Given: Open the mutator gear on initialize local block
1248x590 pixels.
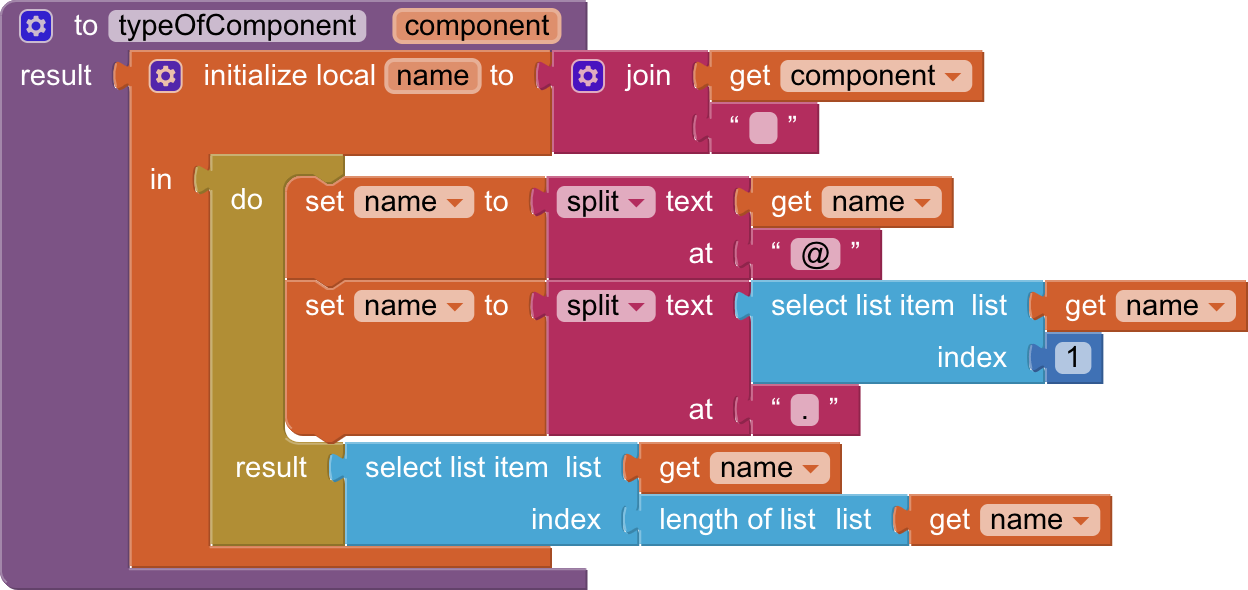Looking at the screenshot, I should click(165, 76).
